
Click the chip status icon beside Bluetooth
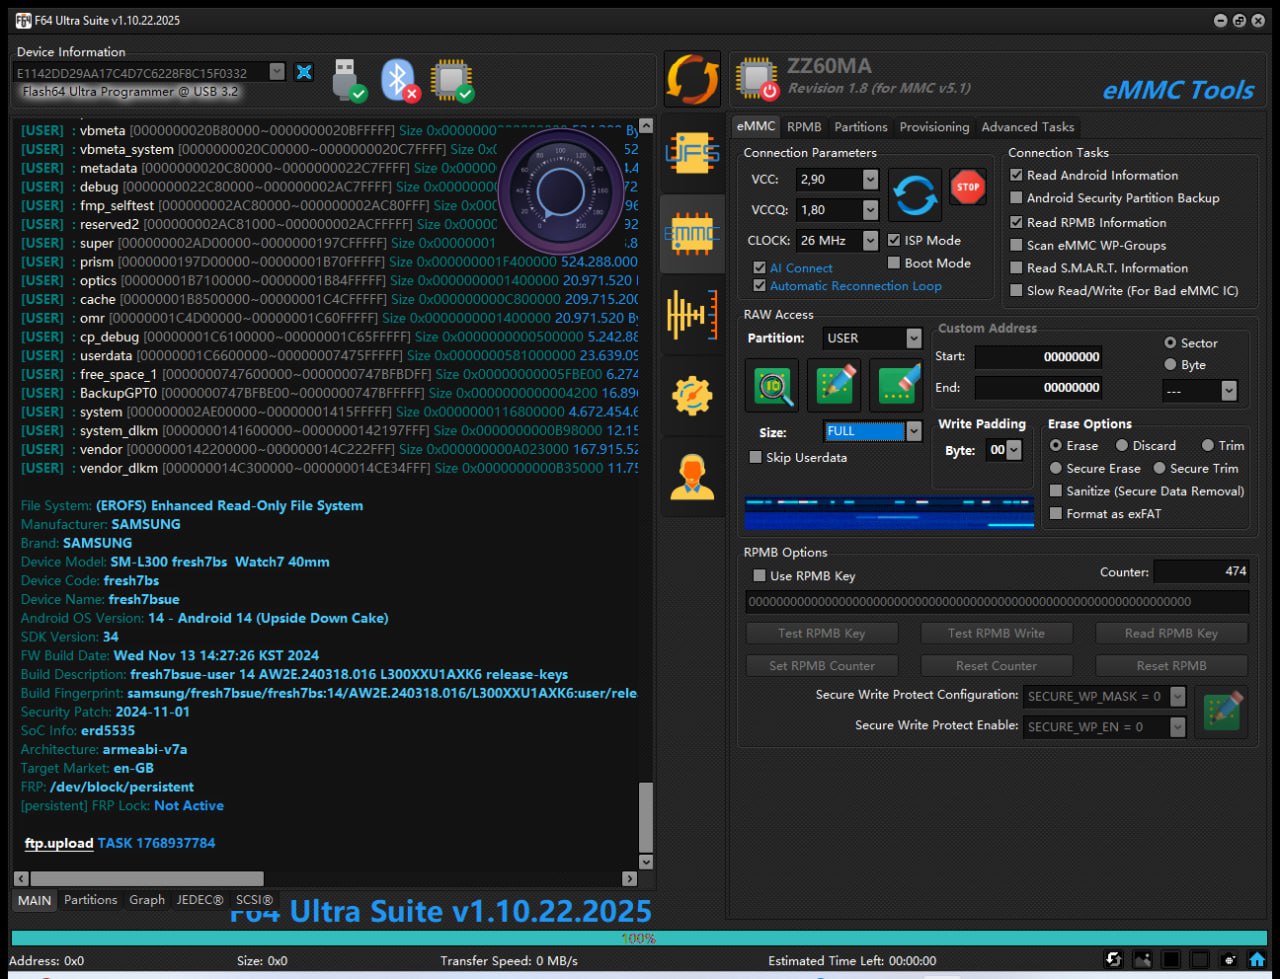452,80
